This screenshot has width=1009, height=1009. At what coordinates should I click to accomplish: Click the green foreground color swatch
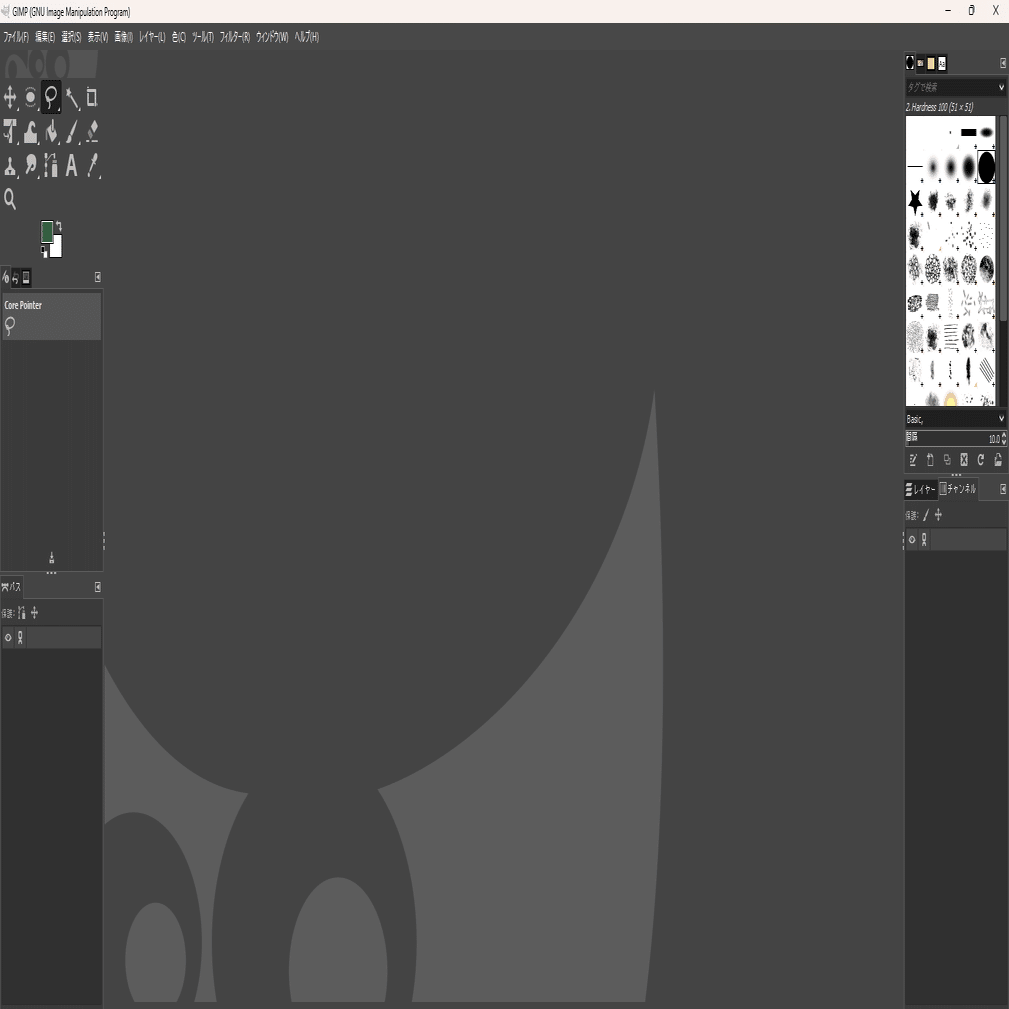coord(47,231)
